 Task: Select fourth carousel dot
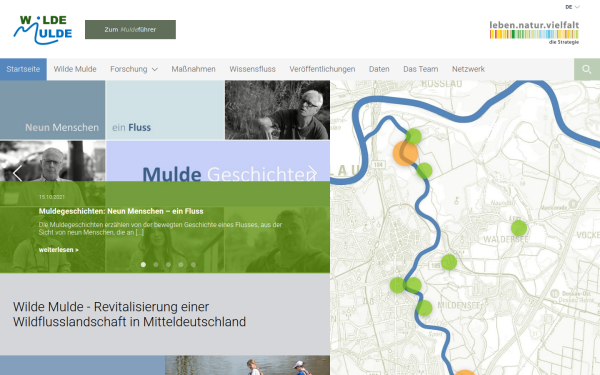181,264
